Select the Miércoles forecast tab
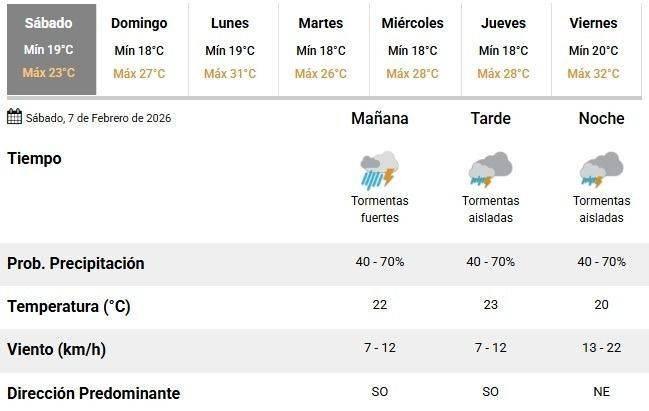The image size is (649, 411). coord(412,49)
